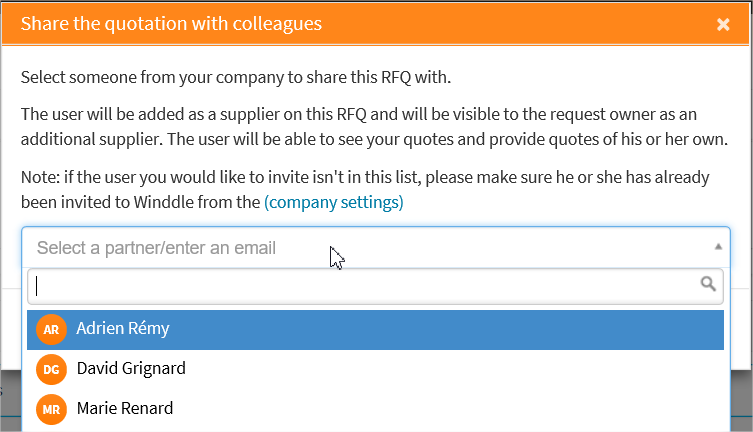Click the dialog title 'Share the quotation with colleagues'
Screen dimensions: 753x432
(171, 24)
